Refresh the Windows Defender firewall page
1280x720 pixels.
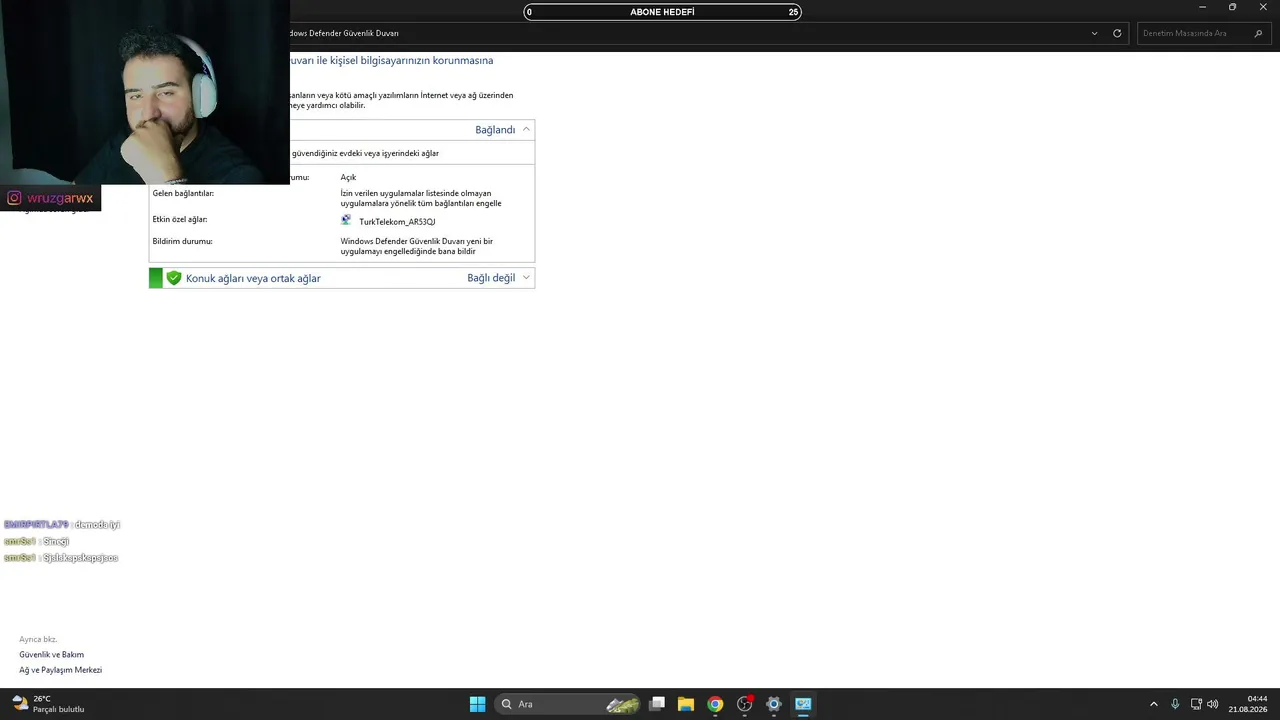tap(1117, 33)
